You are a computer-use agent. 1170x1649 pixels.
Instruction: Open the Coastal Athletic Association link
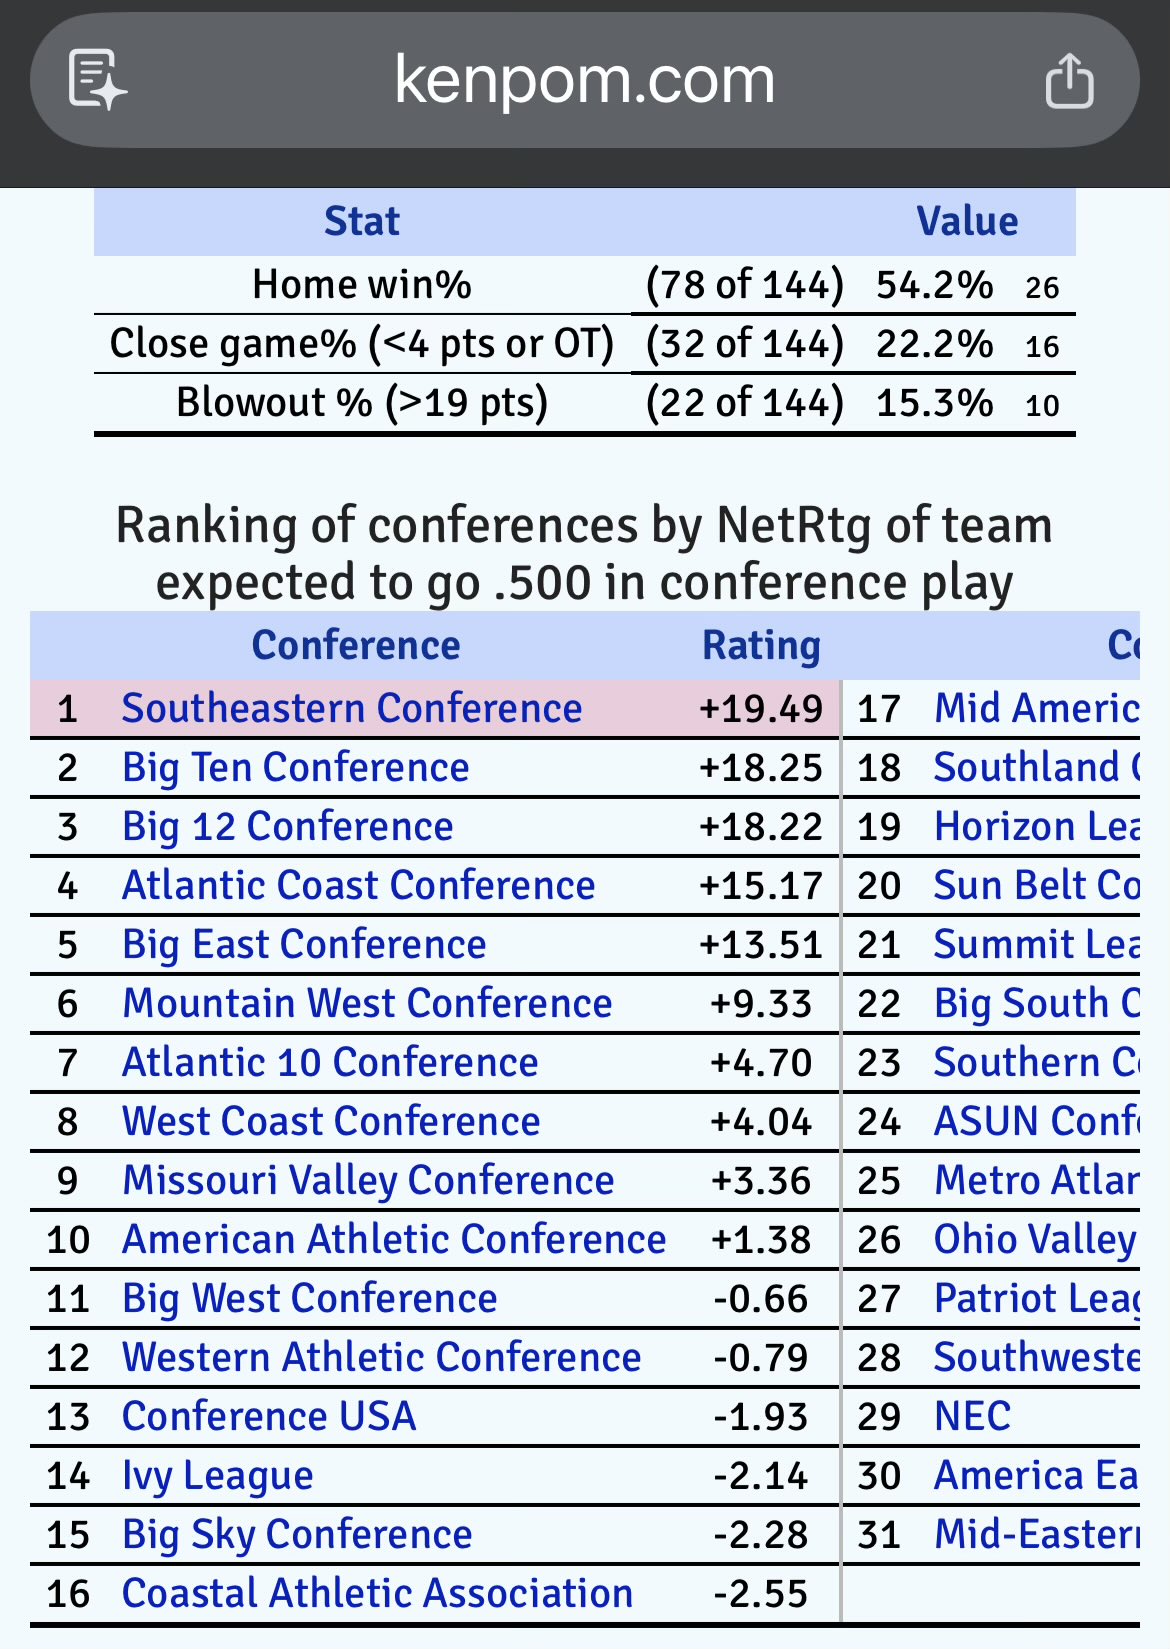377,1594
